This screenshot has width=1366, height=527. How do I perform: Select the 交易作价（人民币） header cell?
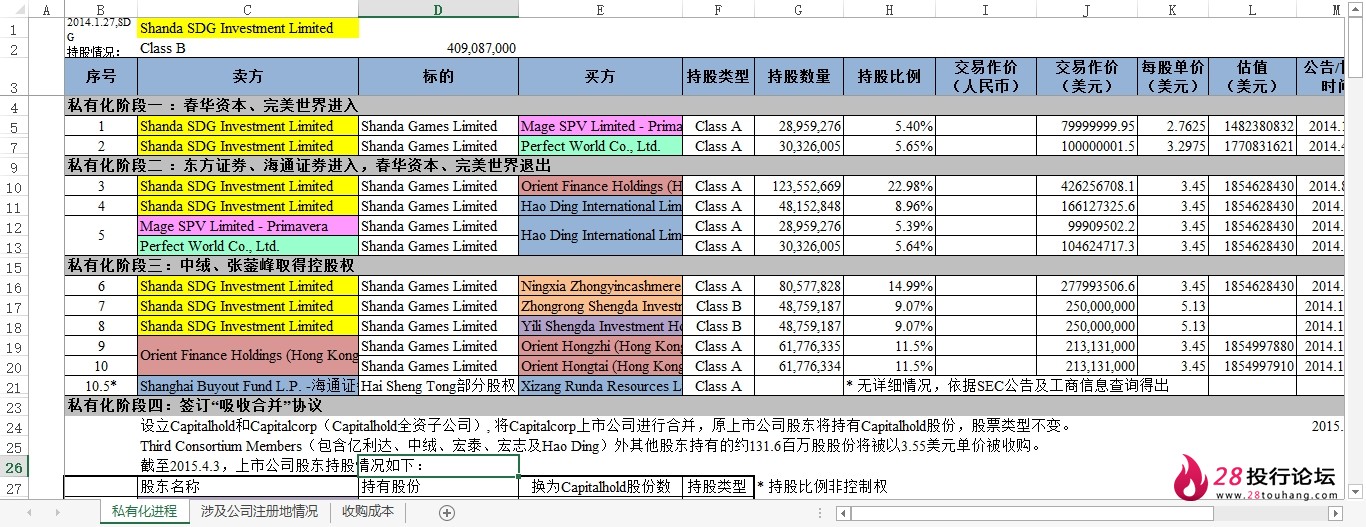[x=985, y=77]
